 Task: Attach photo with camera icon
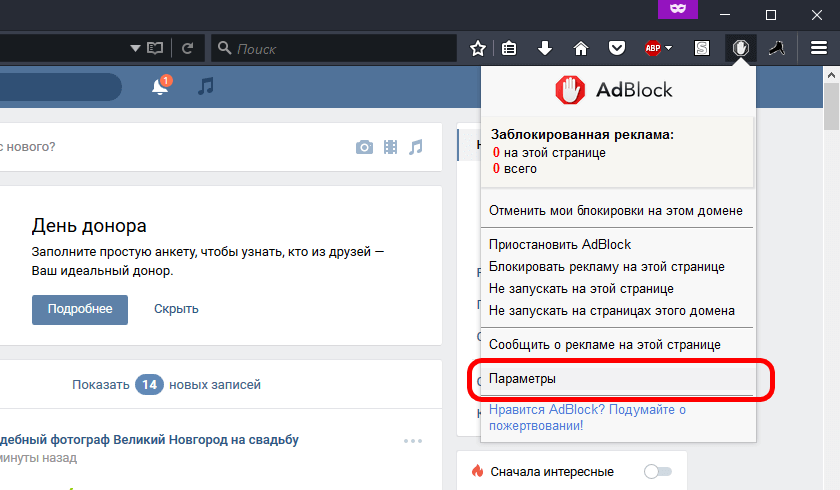[364, 147]
